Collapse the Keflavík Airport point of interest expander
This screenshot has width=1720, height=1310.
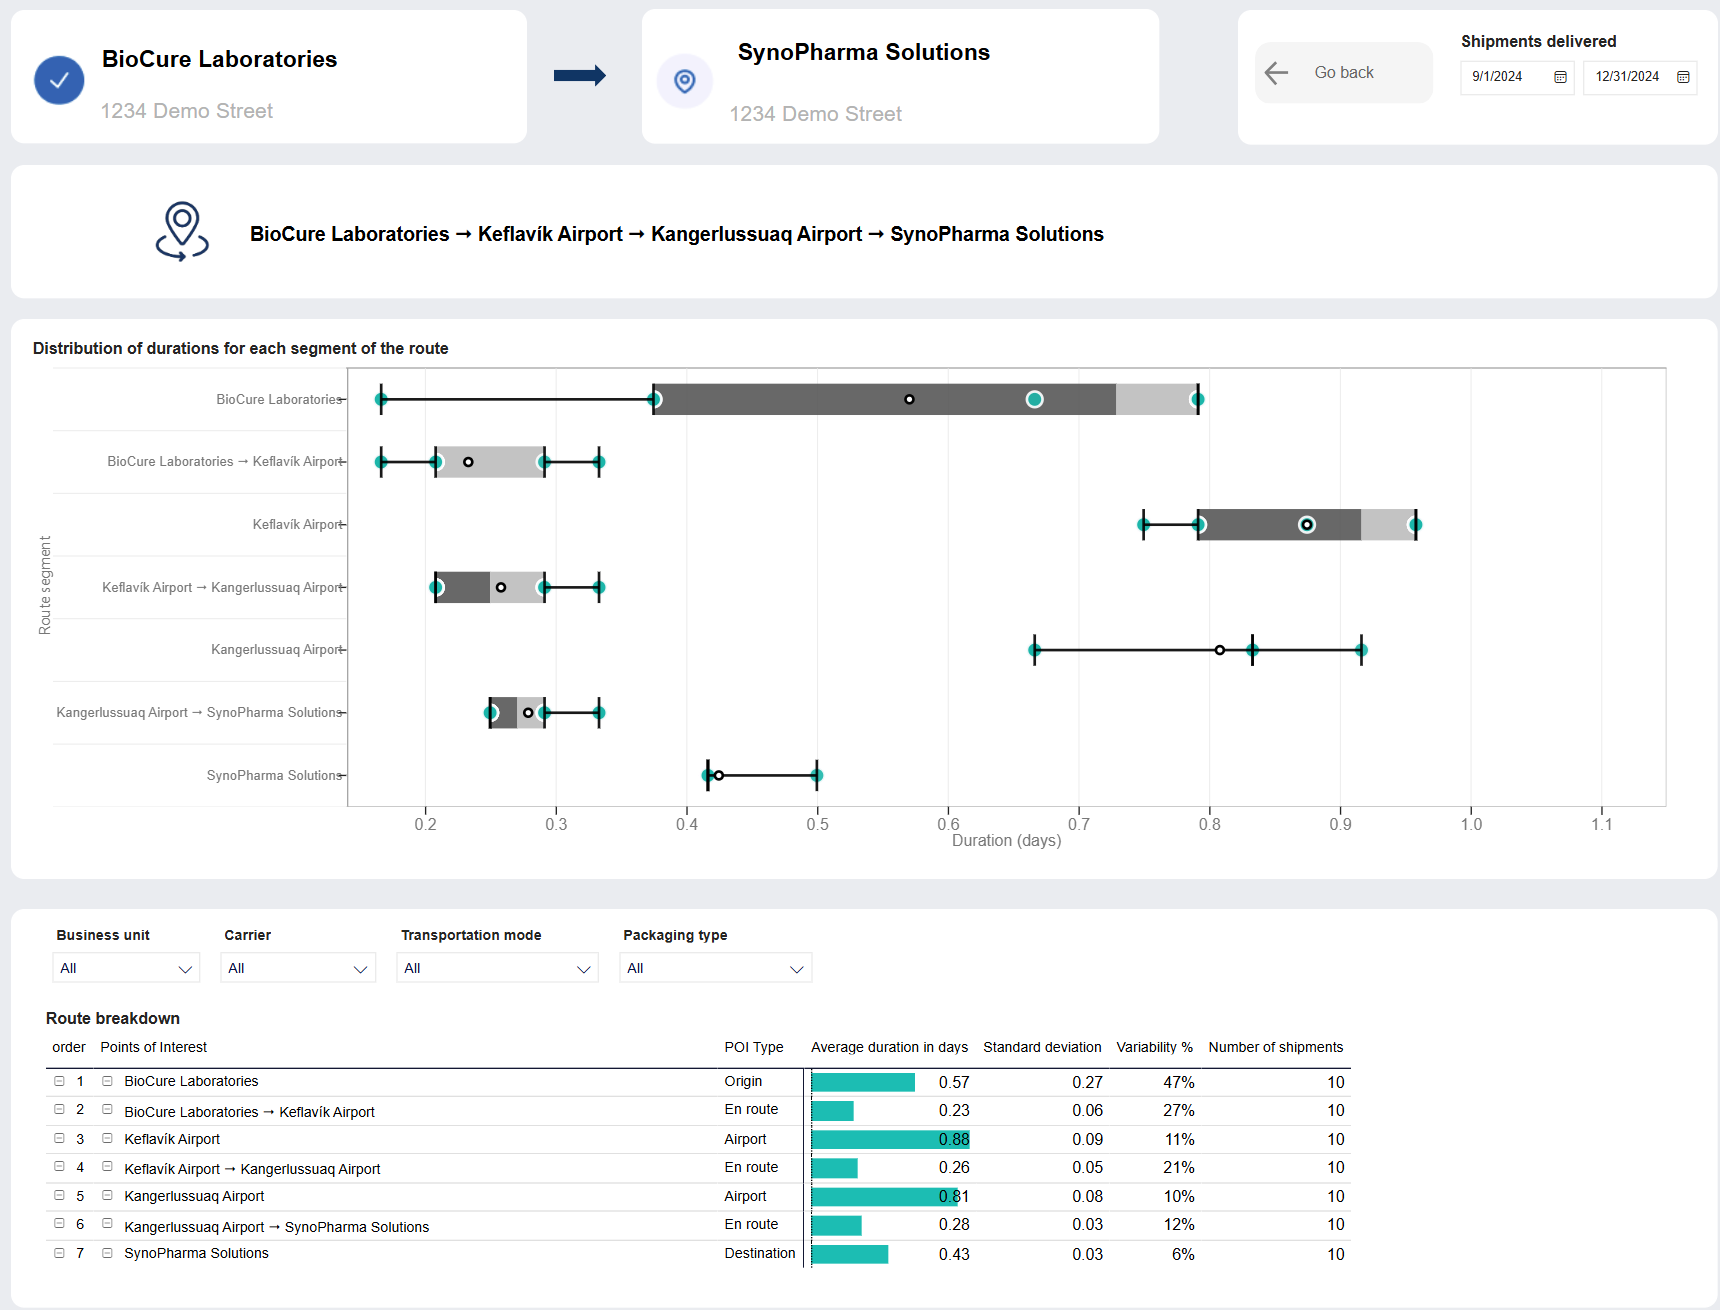[107, 1138]
